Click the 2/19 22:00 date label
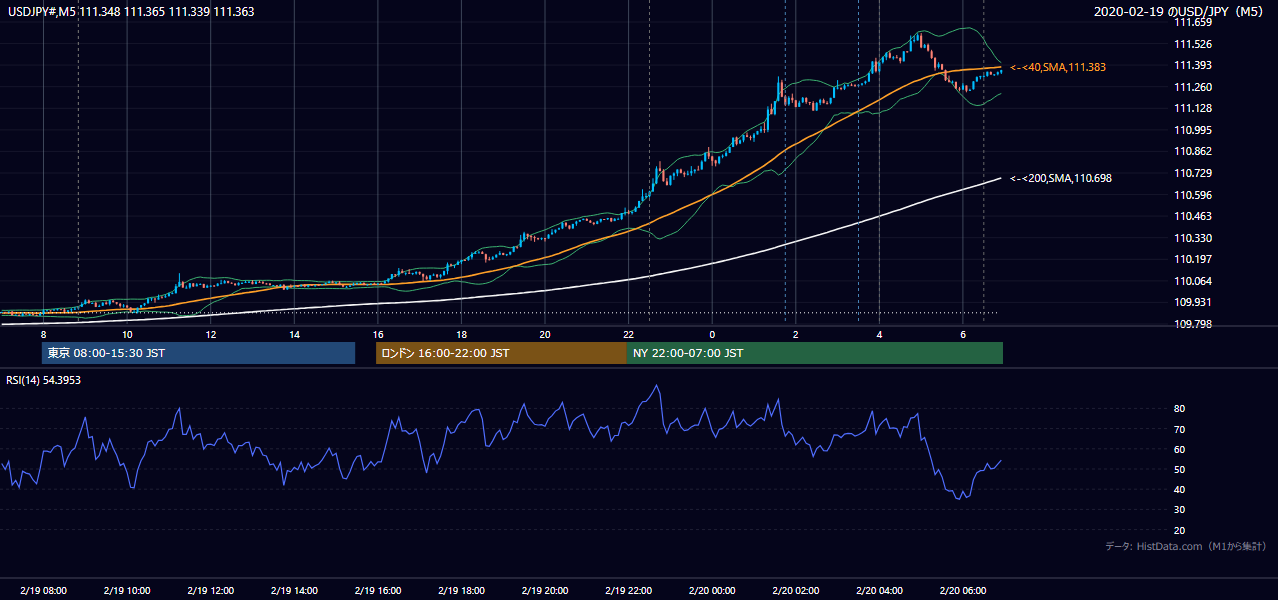 (628, 591)
